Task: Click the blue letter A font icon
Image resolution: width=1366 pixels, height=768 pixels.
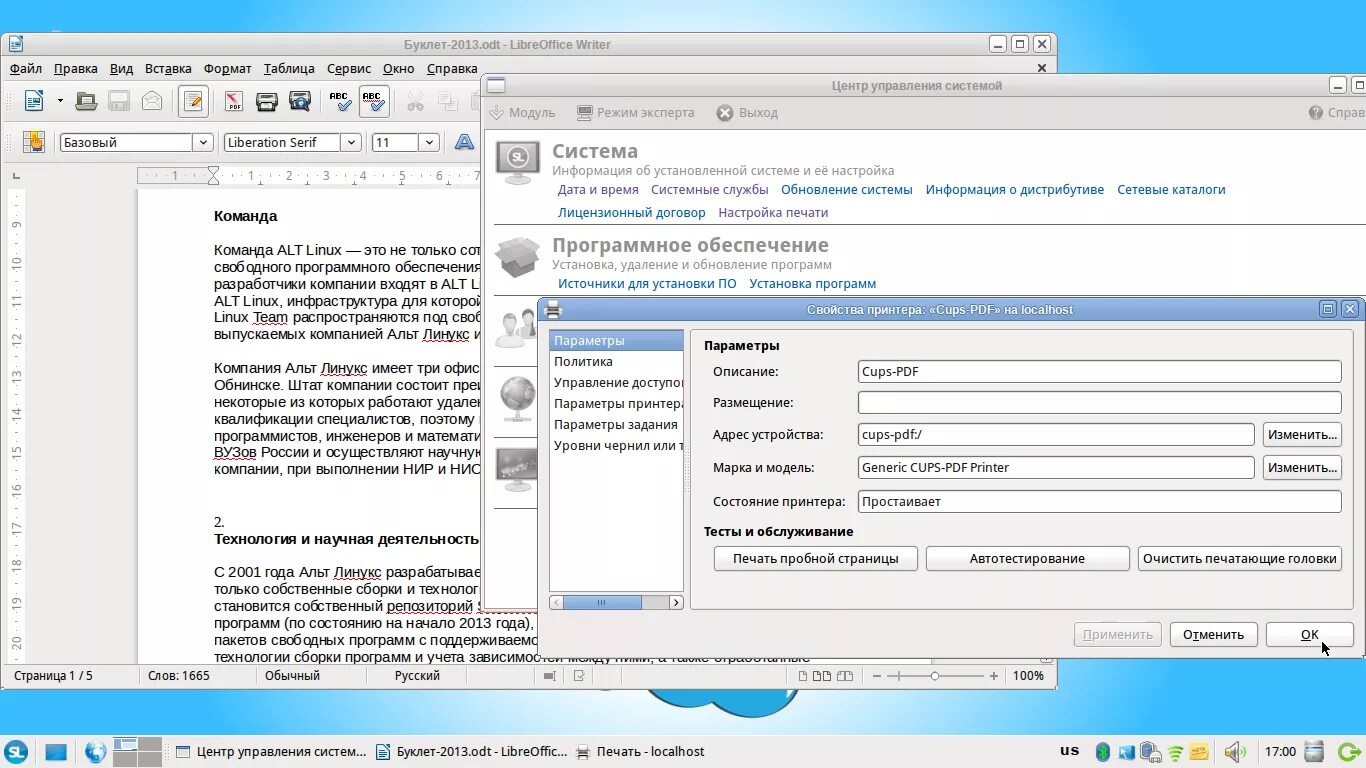Action: [464, 142]
